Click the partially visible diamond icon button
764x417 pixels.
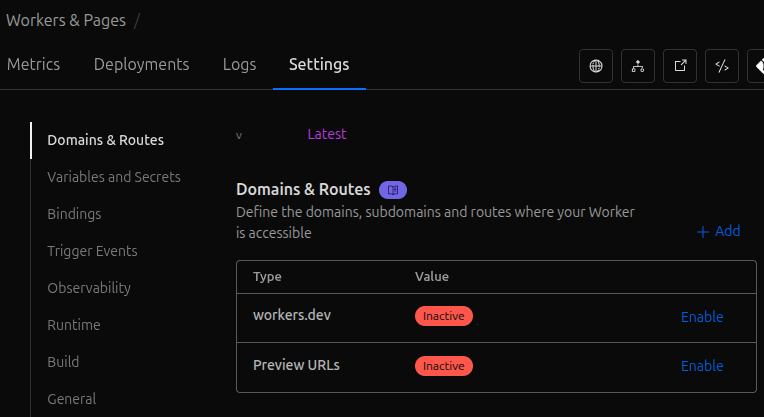pos(756,66)
